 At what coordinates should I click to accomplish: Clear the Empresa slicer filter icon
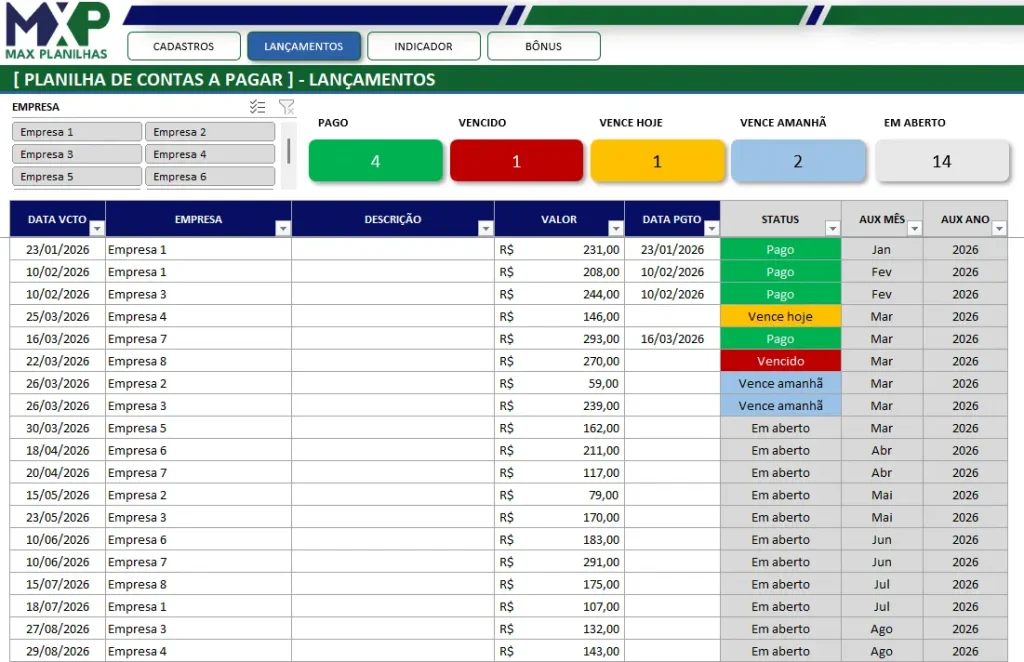[286, 107]
